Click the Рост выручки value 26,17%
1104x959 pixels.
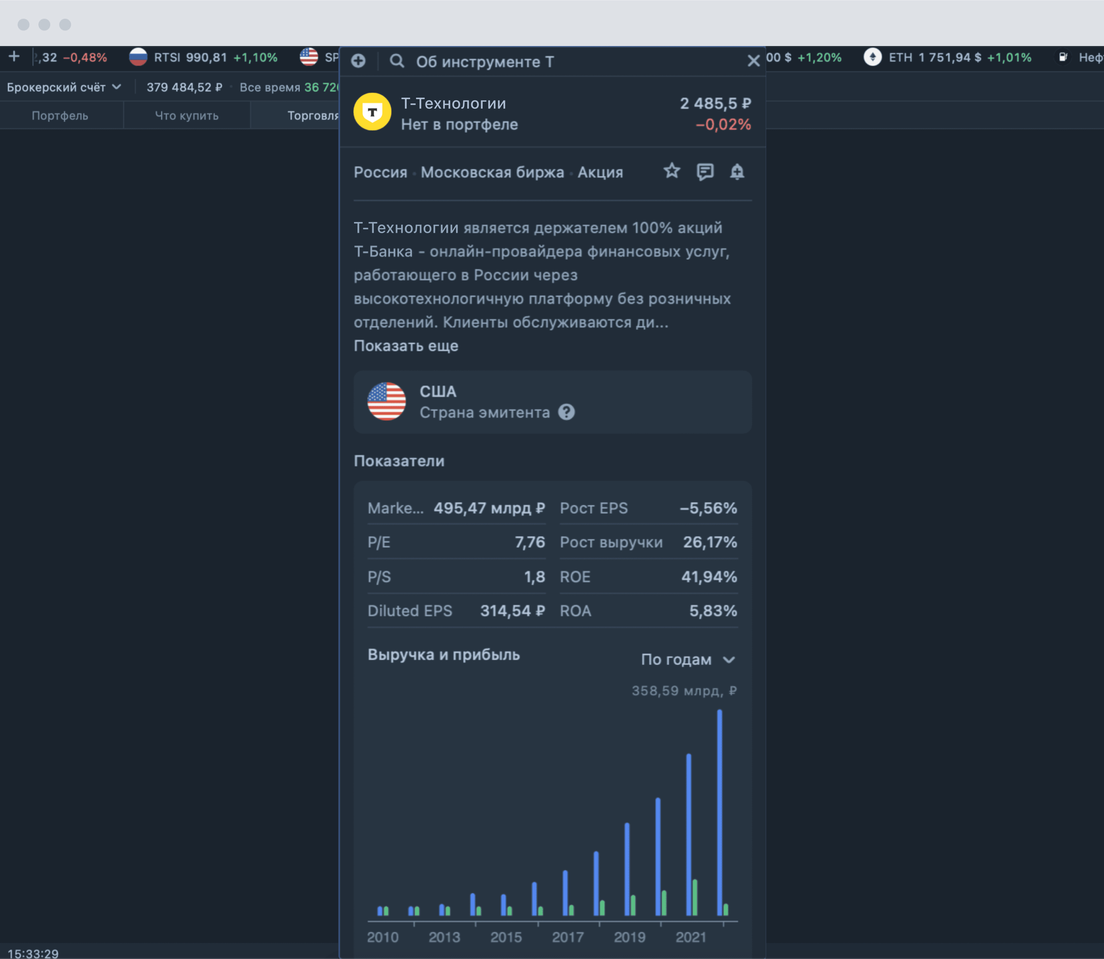point(710,542)
